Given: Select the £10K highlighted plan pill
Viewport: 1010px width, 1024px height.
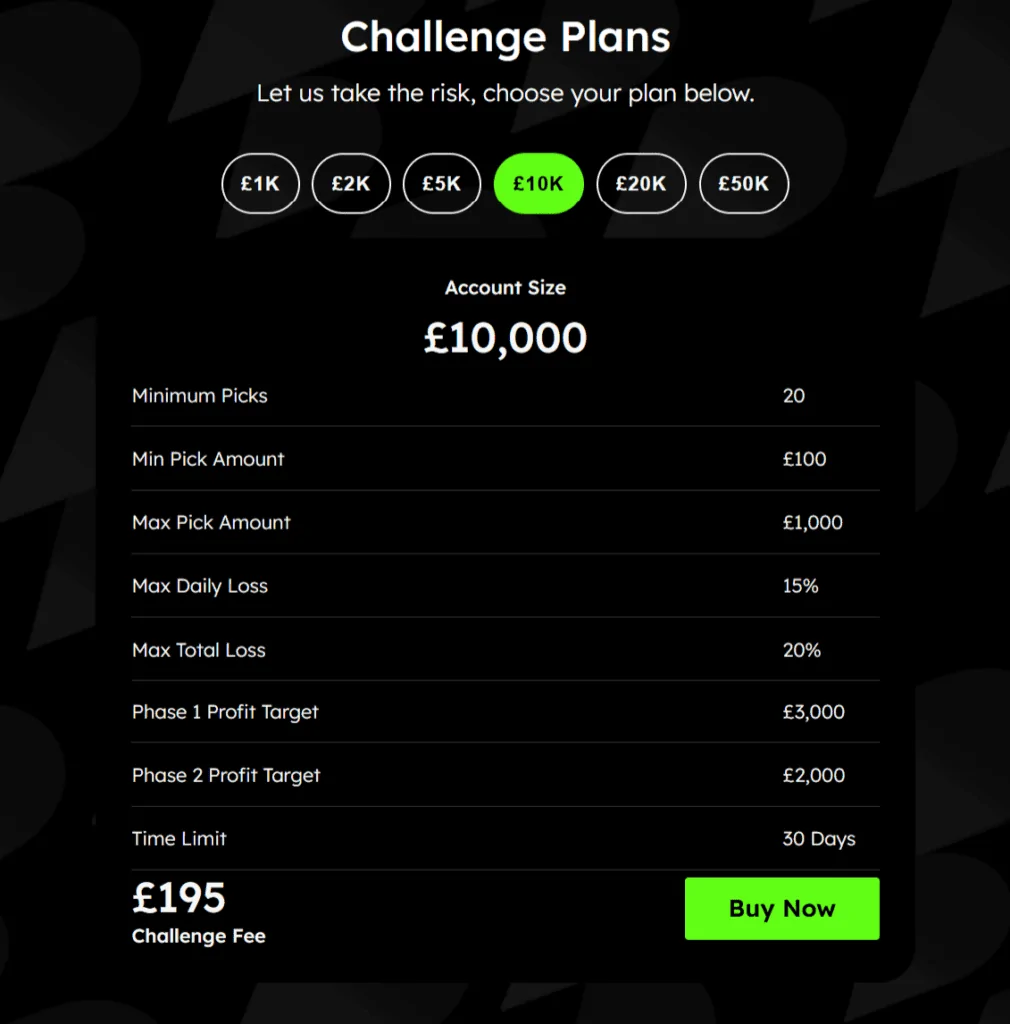Looking at the screenshot, I should click(538, 183).
